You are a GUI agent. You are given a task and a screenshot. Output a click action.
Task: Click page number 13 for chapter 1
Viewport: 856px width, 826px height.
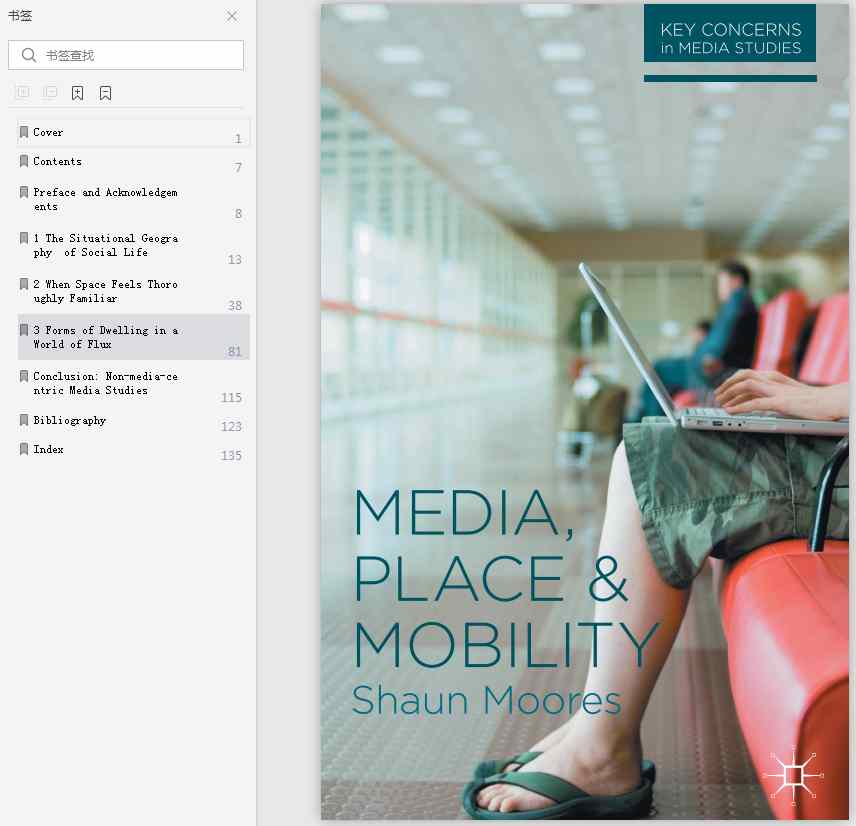click(x=235, y=259)
